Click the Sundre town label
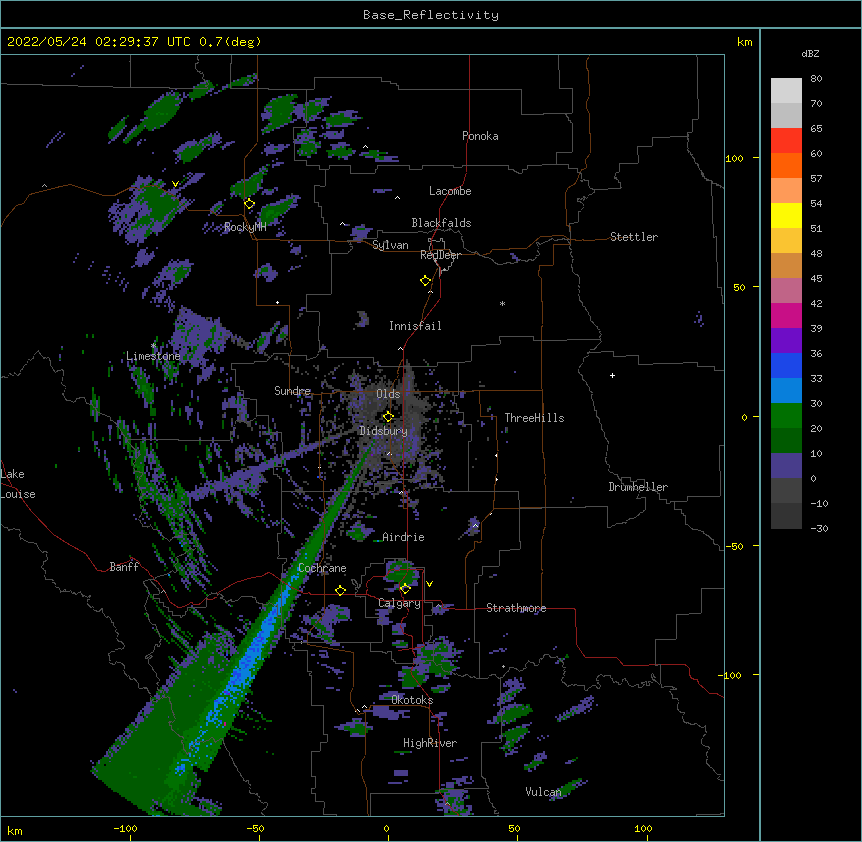862x842 pixels. pyautogui.click(x=292, y=391)
